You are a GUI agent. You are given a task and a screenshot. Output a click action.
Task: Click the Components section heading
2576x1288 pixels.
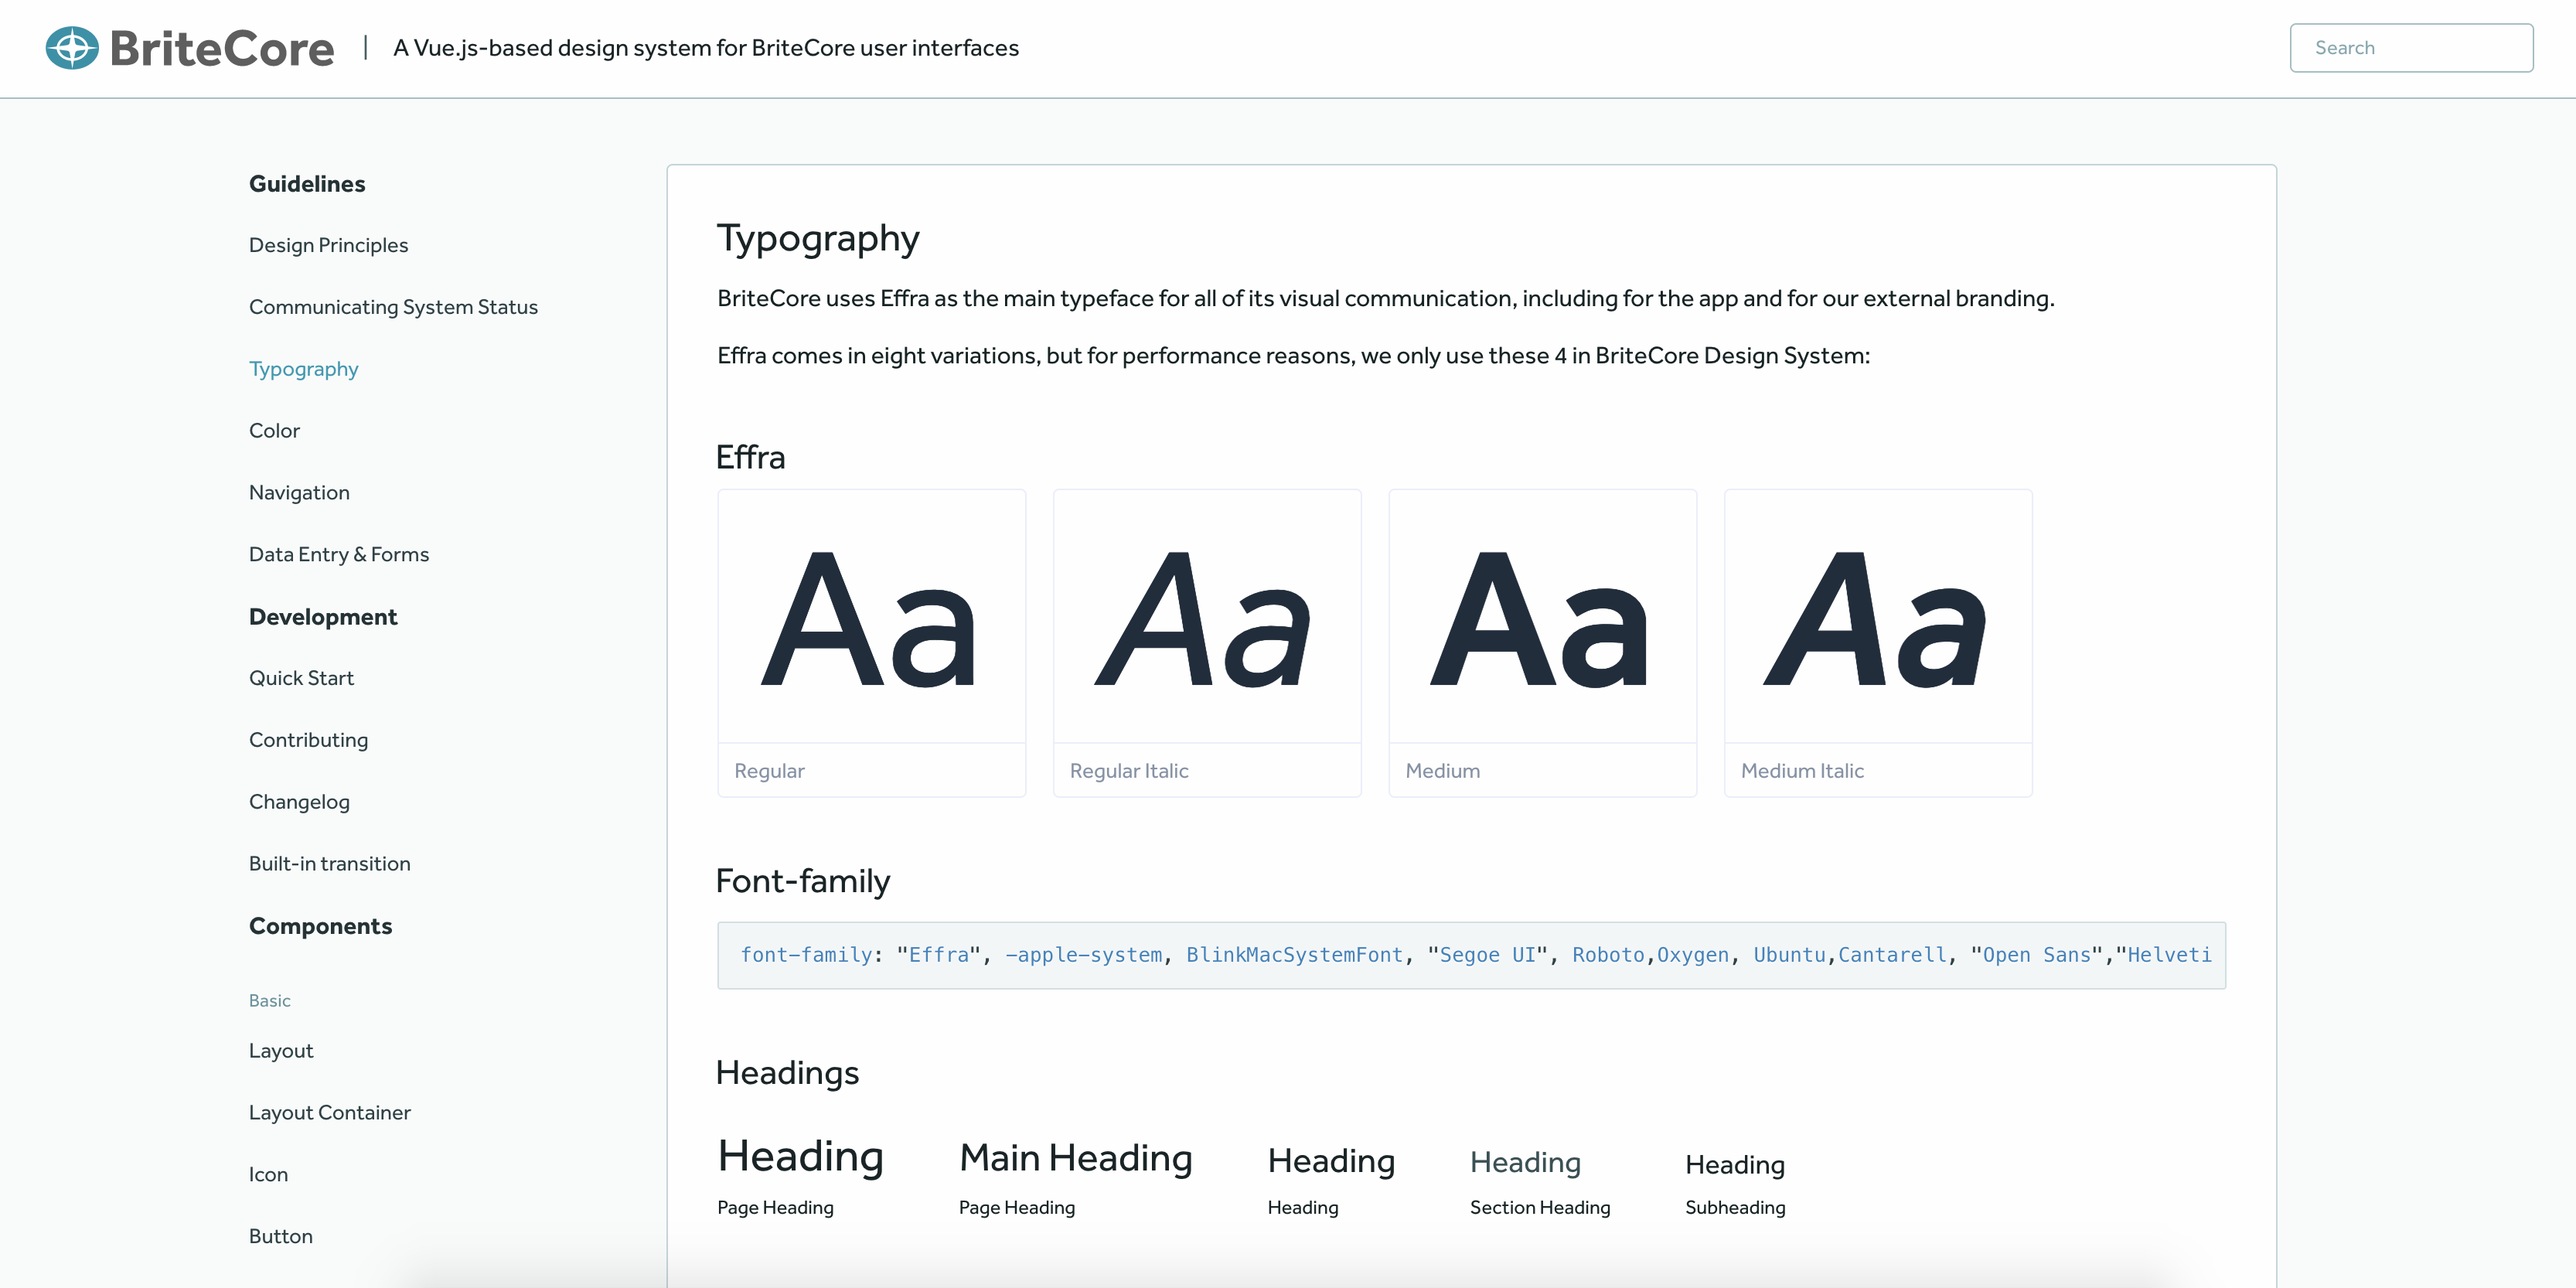point(320,926)
